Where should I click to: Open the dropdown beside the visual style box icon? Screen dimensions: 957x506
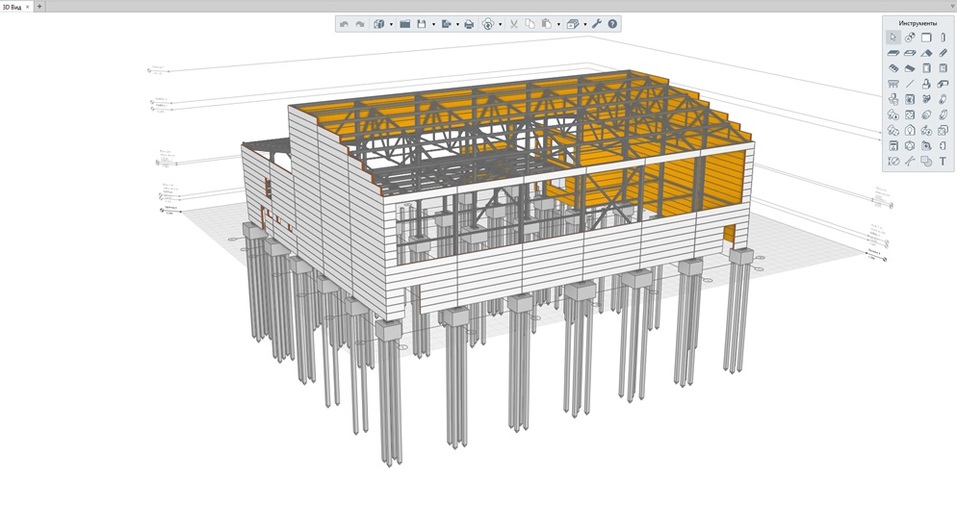pyautogui.click(x=585, y=24)
